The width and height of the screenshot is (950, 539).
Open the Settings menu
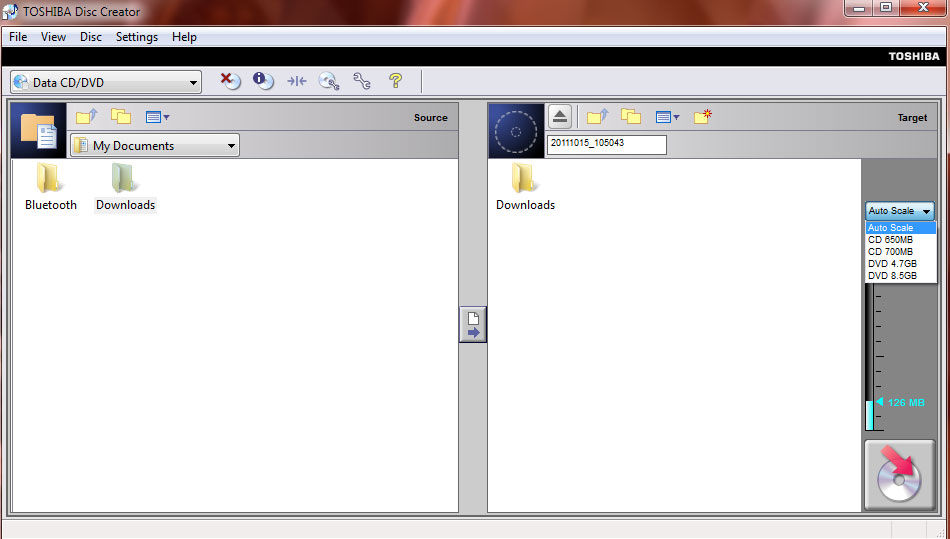(137, 37)
